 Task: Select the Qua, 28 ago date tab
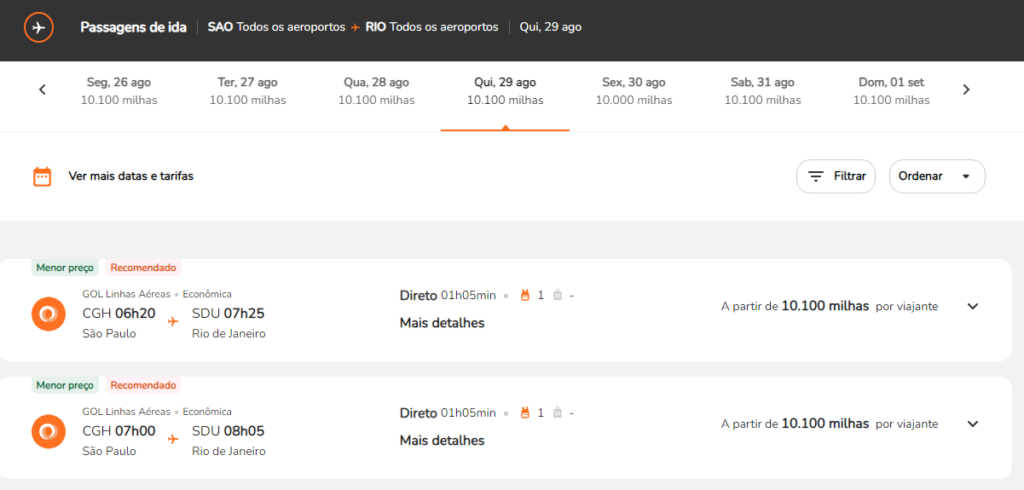coord(376,91)
